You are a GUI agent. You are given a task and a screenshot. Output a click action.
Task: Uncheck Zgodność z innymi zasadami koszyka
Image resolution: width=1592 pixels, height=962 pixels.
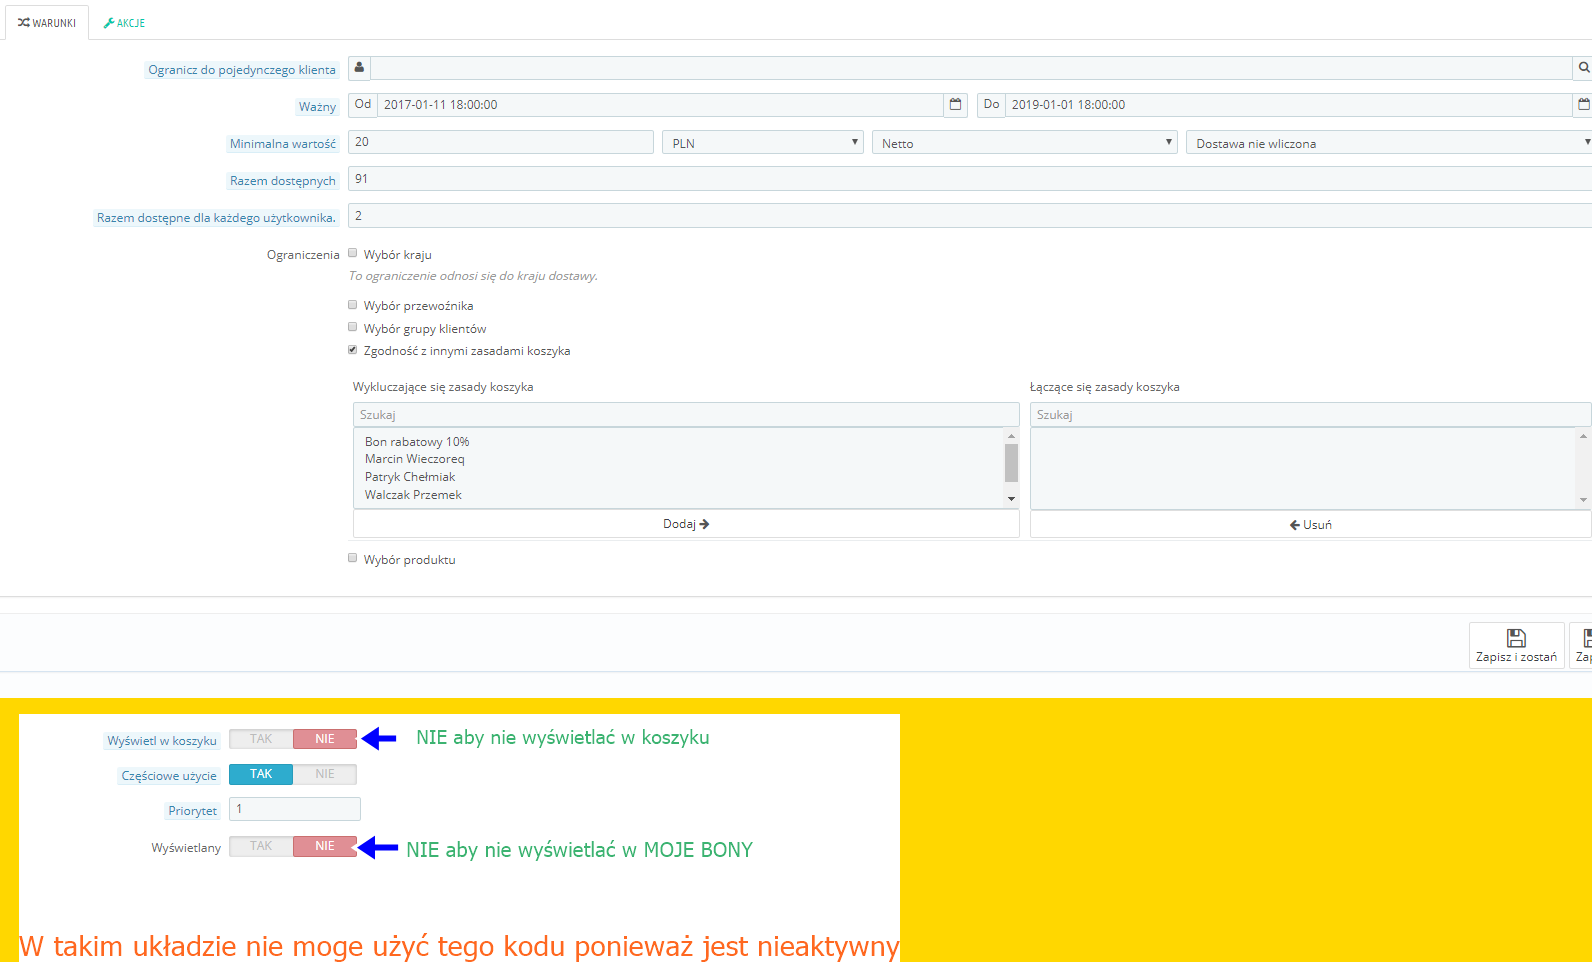[353, 350]
